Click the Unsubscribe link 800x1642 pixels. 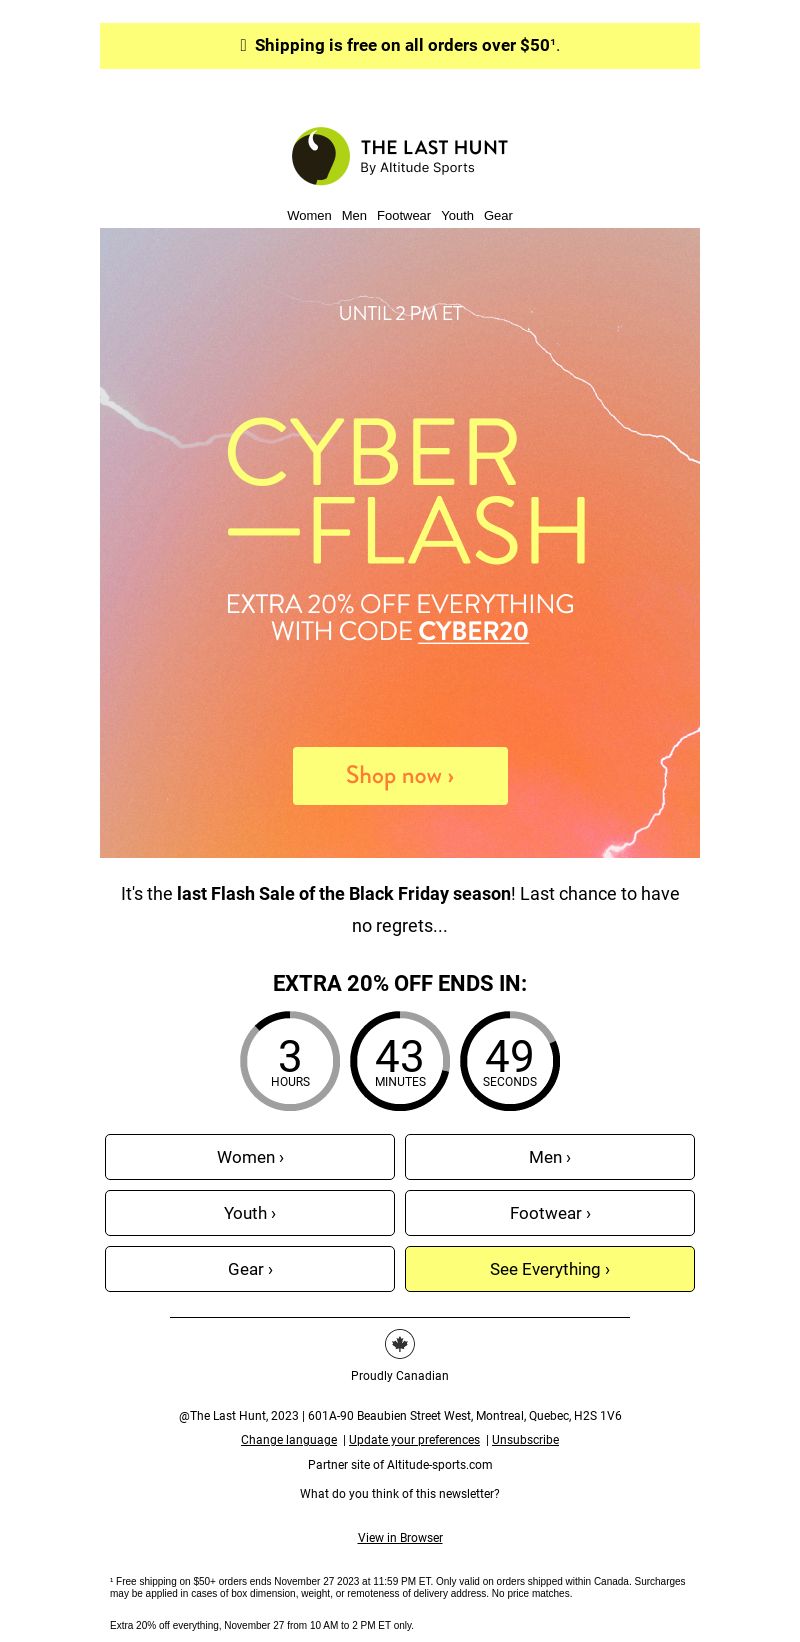click(x=525, y=1440)
